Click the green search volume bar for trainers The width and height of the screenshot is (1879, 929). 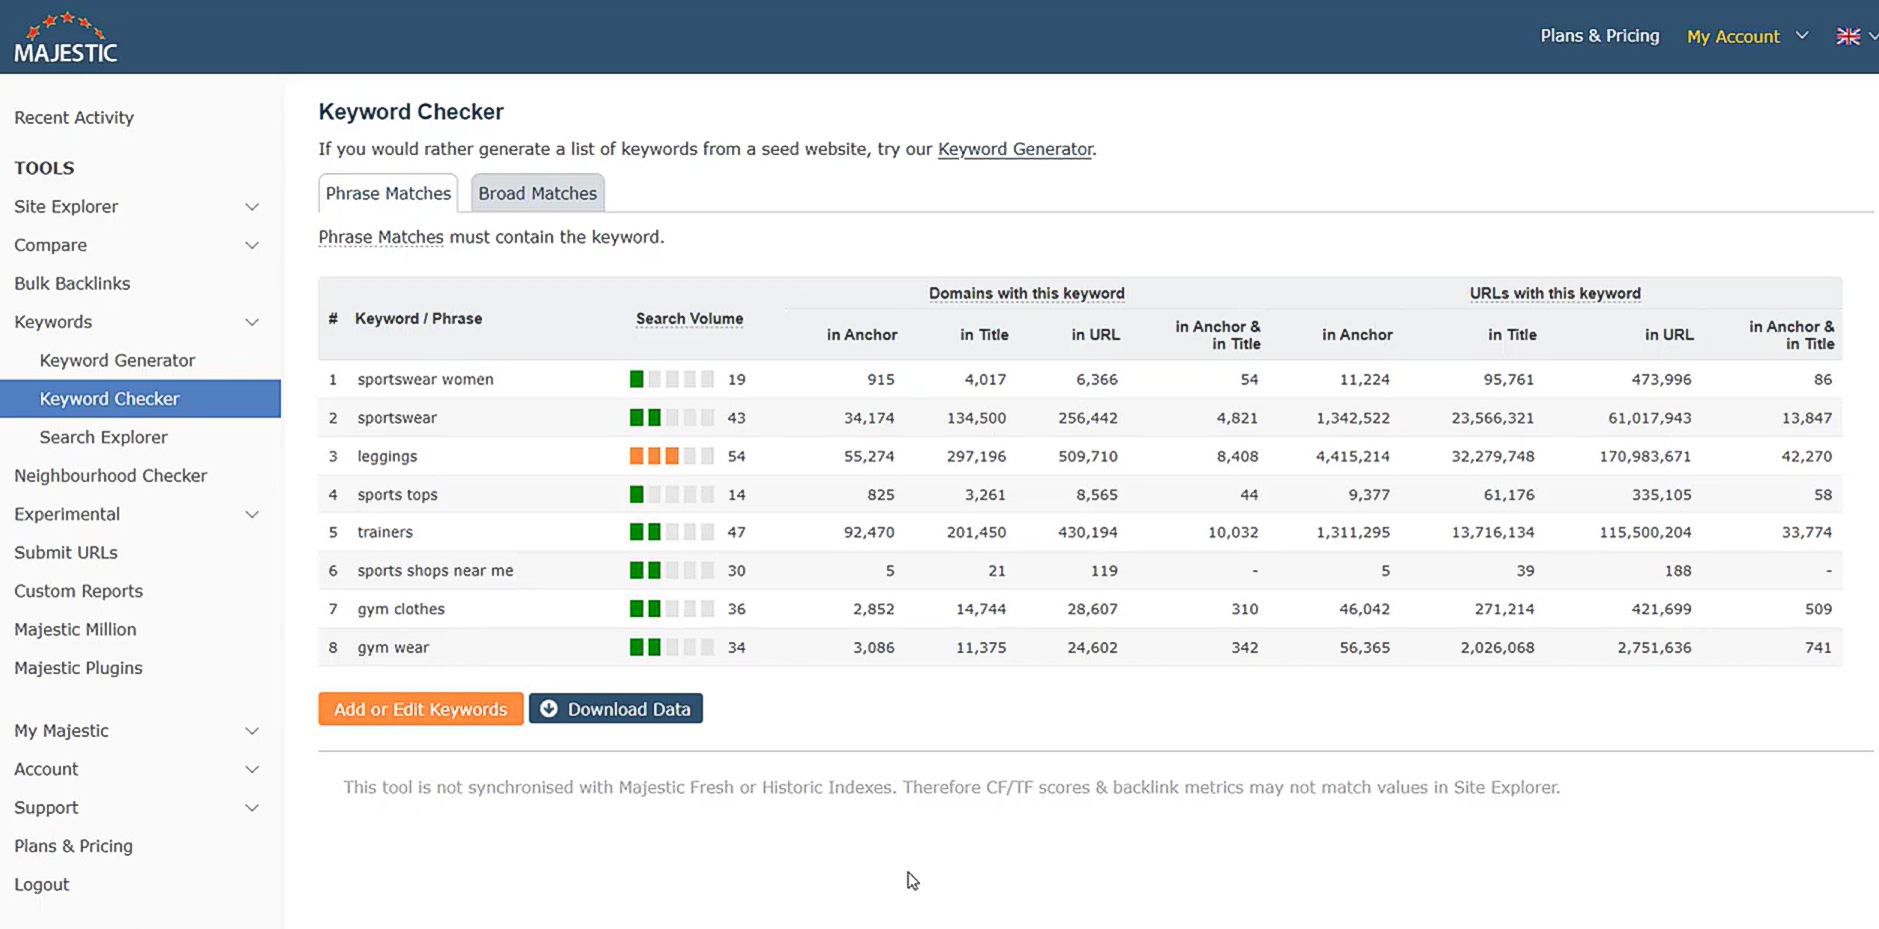pos(645,532)
